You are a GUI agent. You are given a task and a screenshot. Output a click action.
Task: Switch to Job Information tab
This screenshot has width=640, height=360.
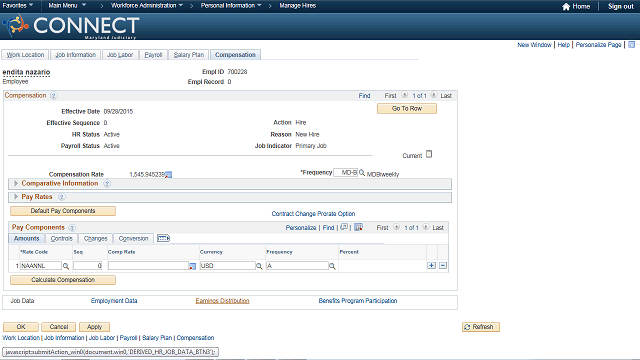[76, 55]
